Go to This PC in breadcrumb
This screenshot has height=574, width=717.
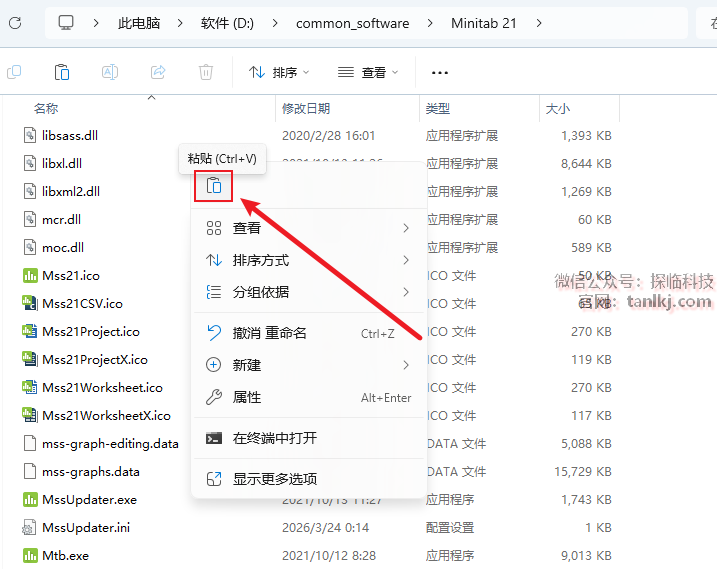pyautogui.click(x=139, y=23)
